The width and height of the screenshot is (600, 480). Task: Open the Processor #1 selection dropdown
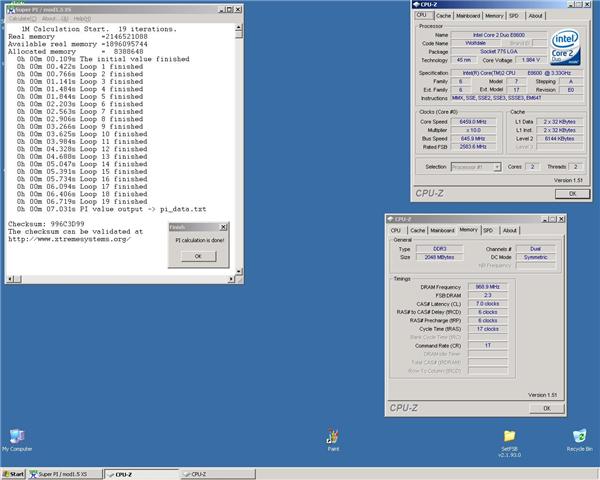point(476,167)
